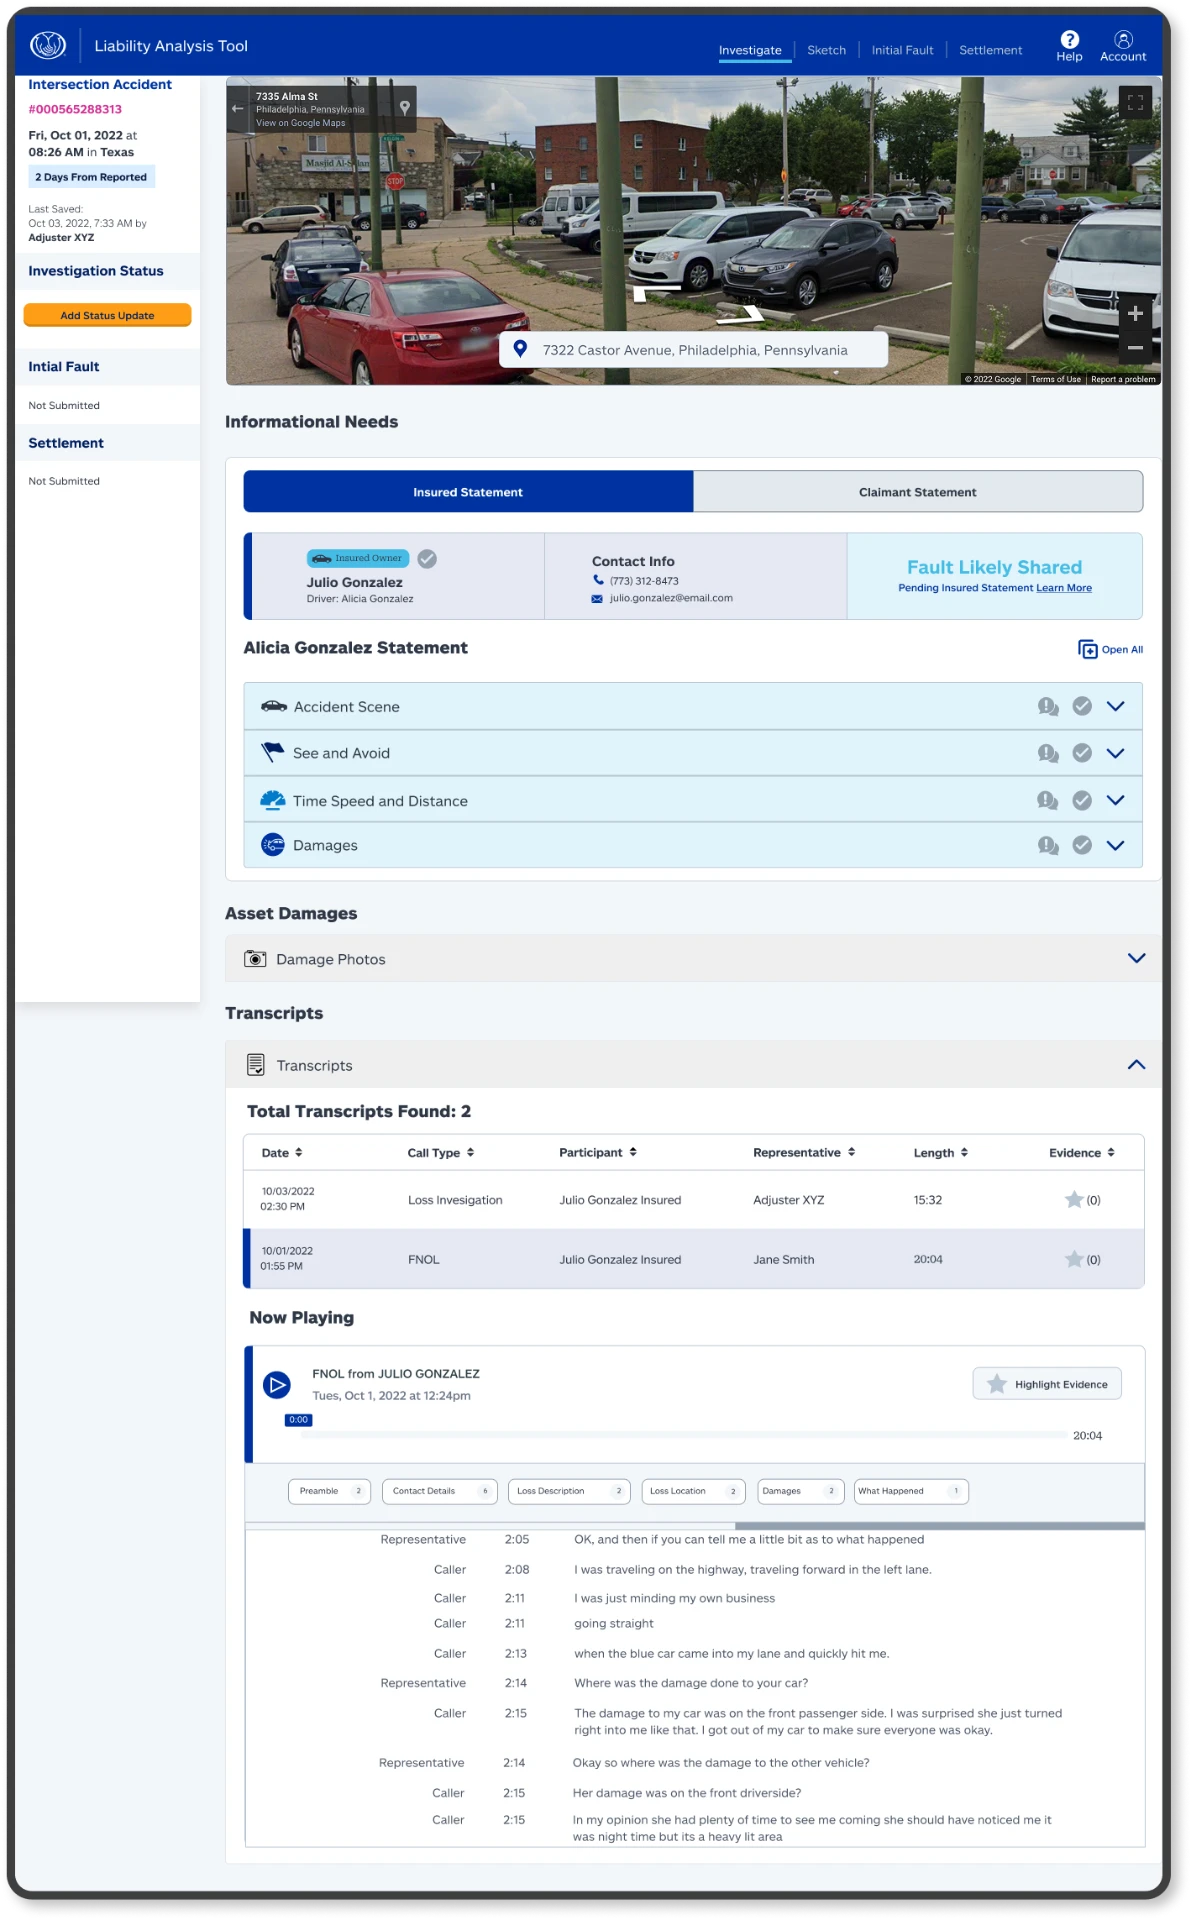
Task: Click the flag icon in See and Avoid row
Action: [272, 752]
